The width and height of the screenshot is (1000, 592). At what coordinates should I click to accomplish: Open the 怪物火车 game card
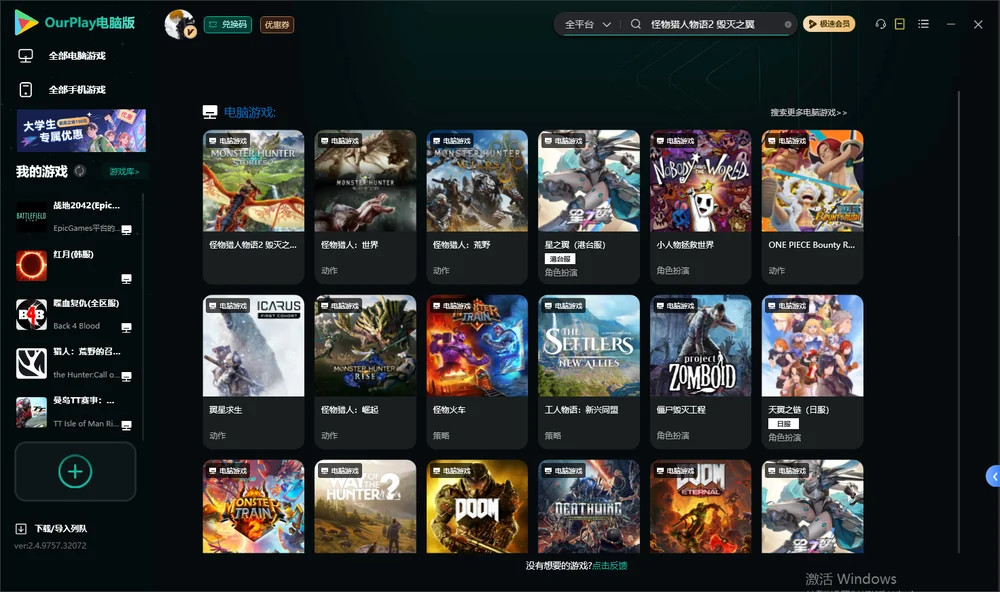tap(477, 372)
